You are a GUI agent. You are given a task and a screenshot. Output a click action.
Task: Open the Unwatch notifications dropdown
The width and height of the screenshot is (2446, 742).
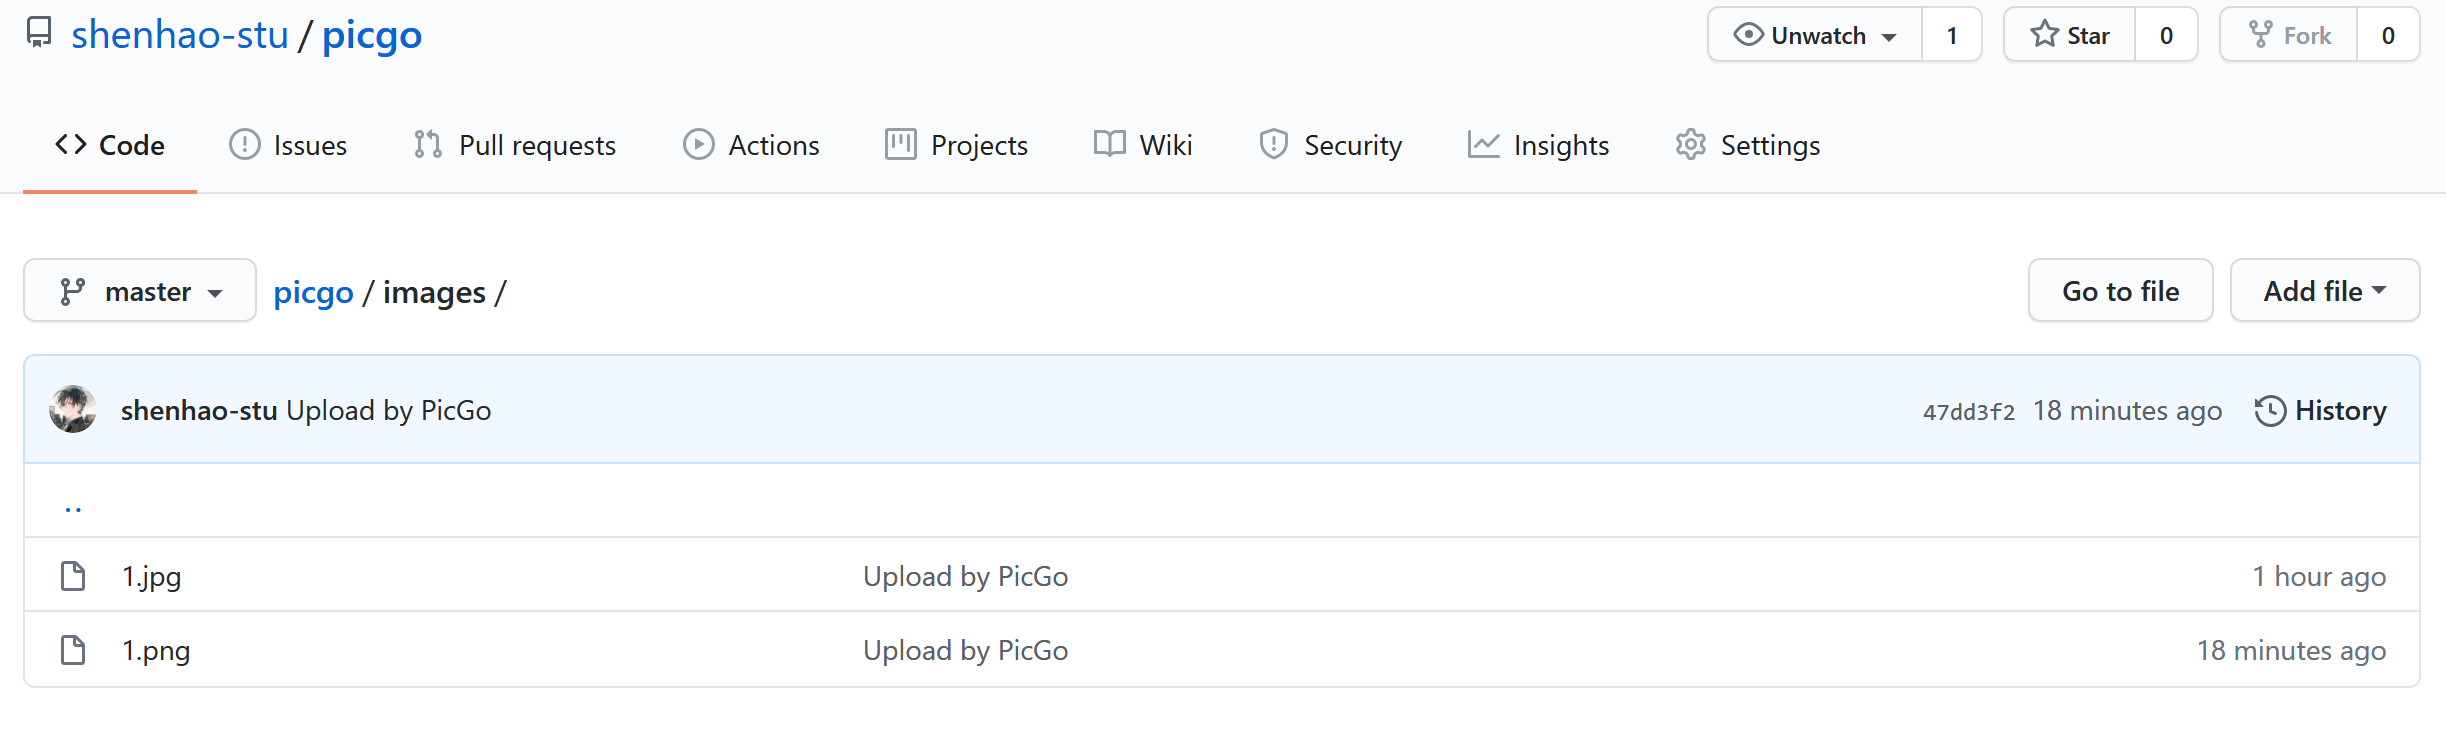tap(1815, 35)
